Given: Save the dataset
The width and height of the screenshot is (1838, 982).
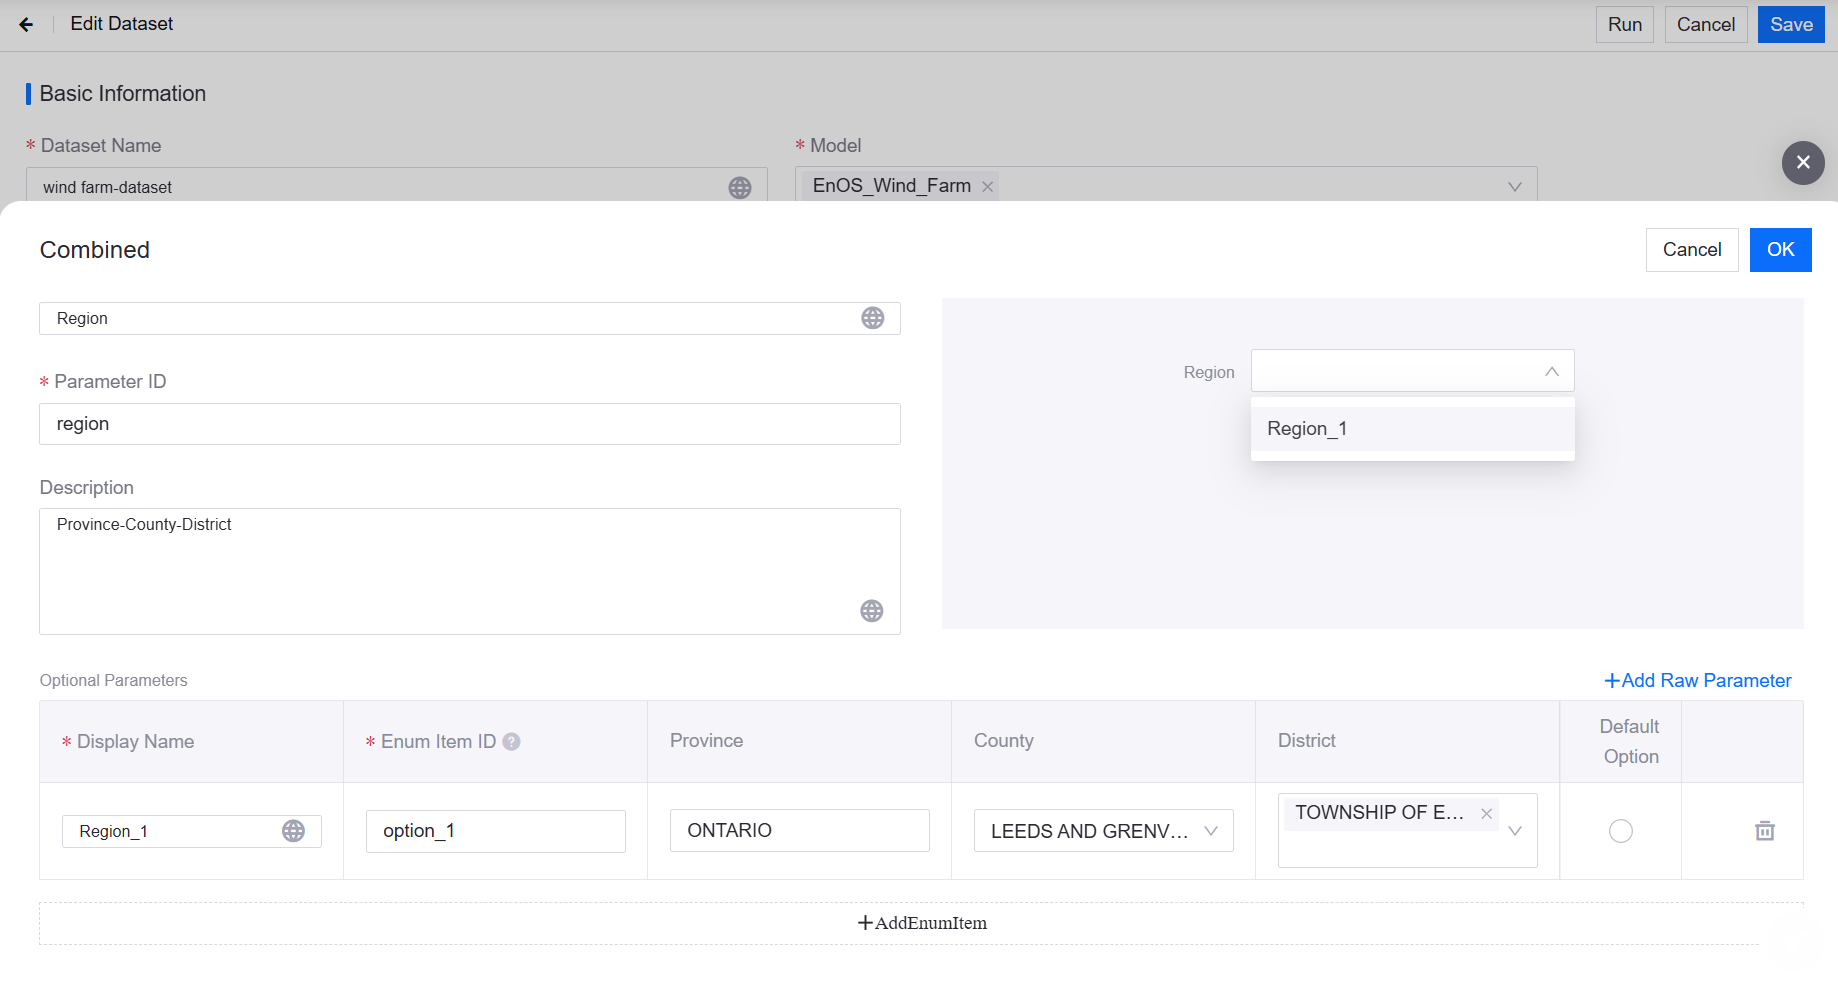Looking at the screenshot, I should point(1791,24).
